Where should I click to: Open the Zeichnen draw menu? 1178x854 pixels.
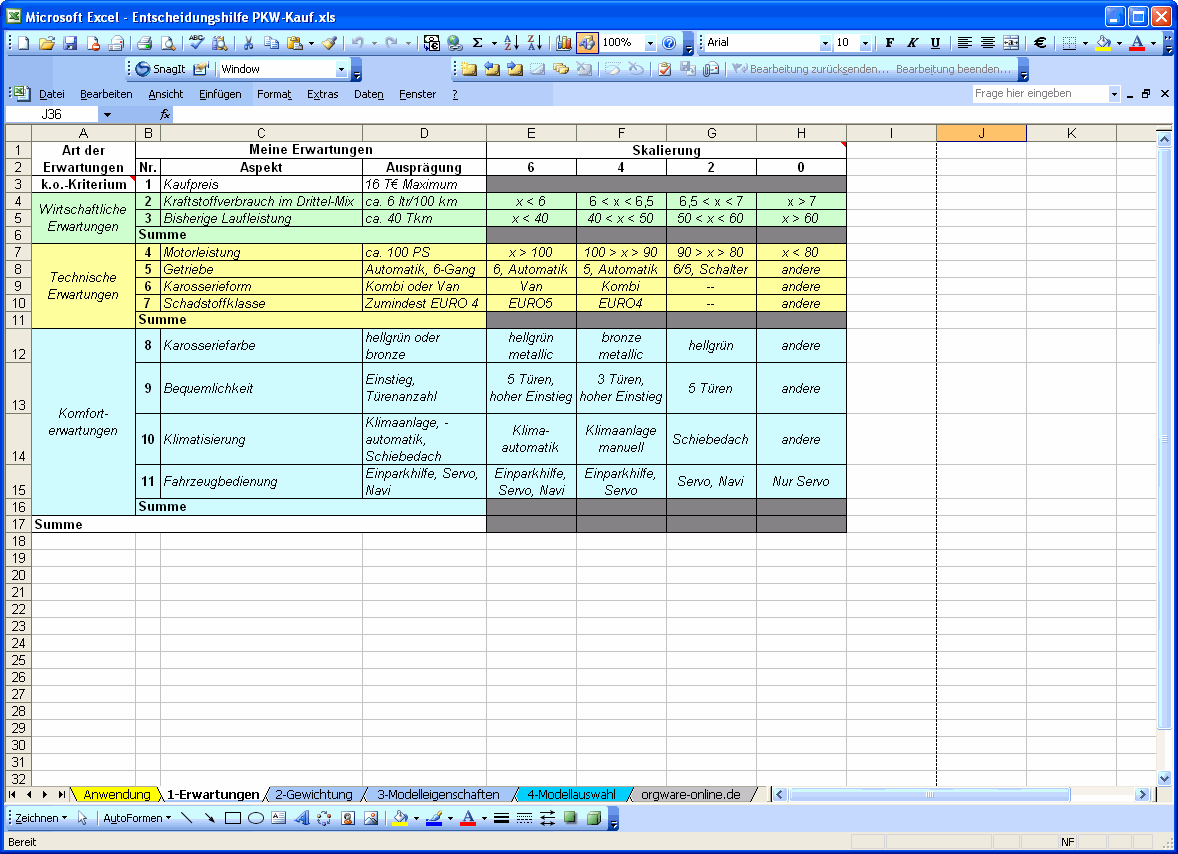coord(41,818)
